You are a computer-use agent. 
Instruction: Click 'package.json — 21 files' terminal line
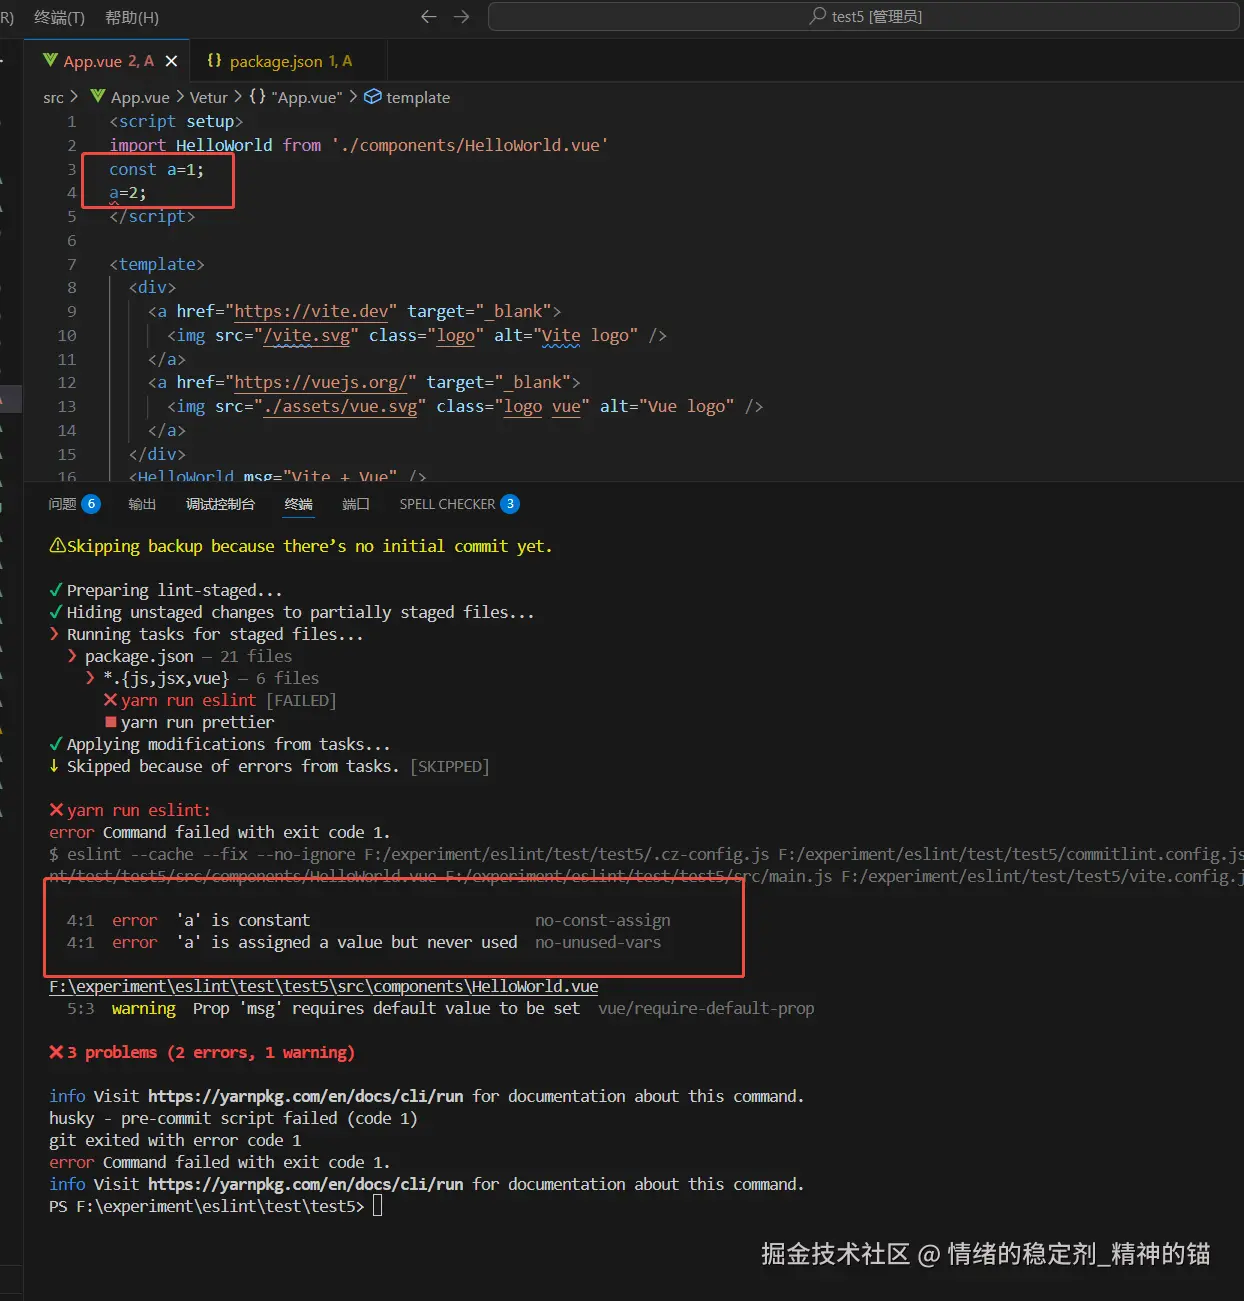point(180,656)
